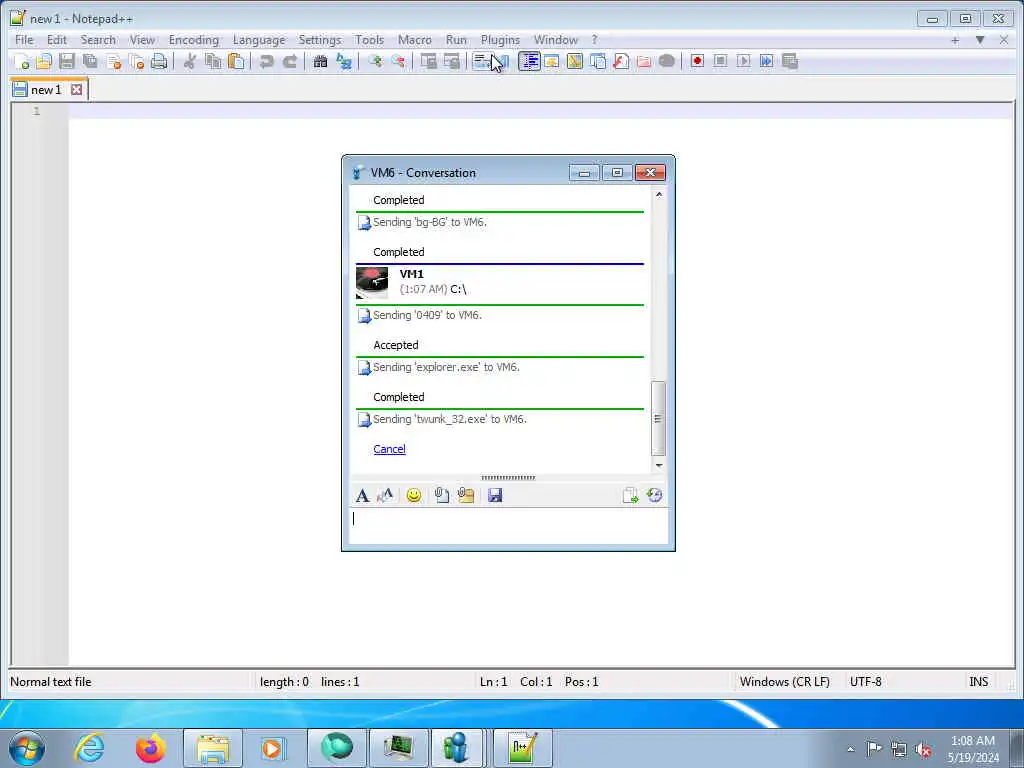The image size is (1024, 768).
Task: Click the Open file toolbar icon
Action: (x=44, y=61)
